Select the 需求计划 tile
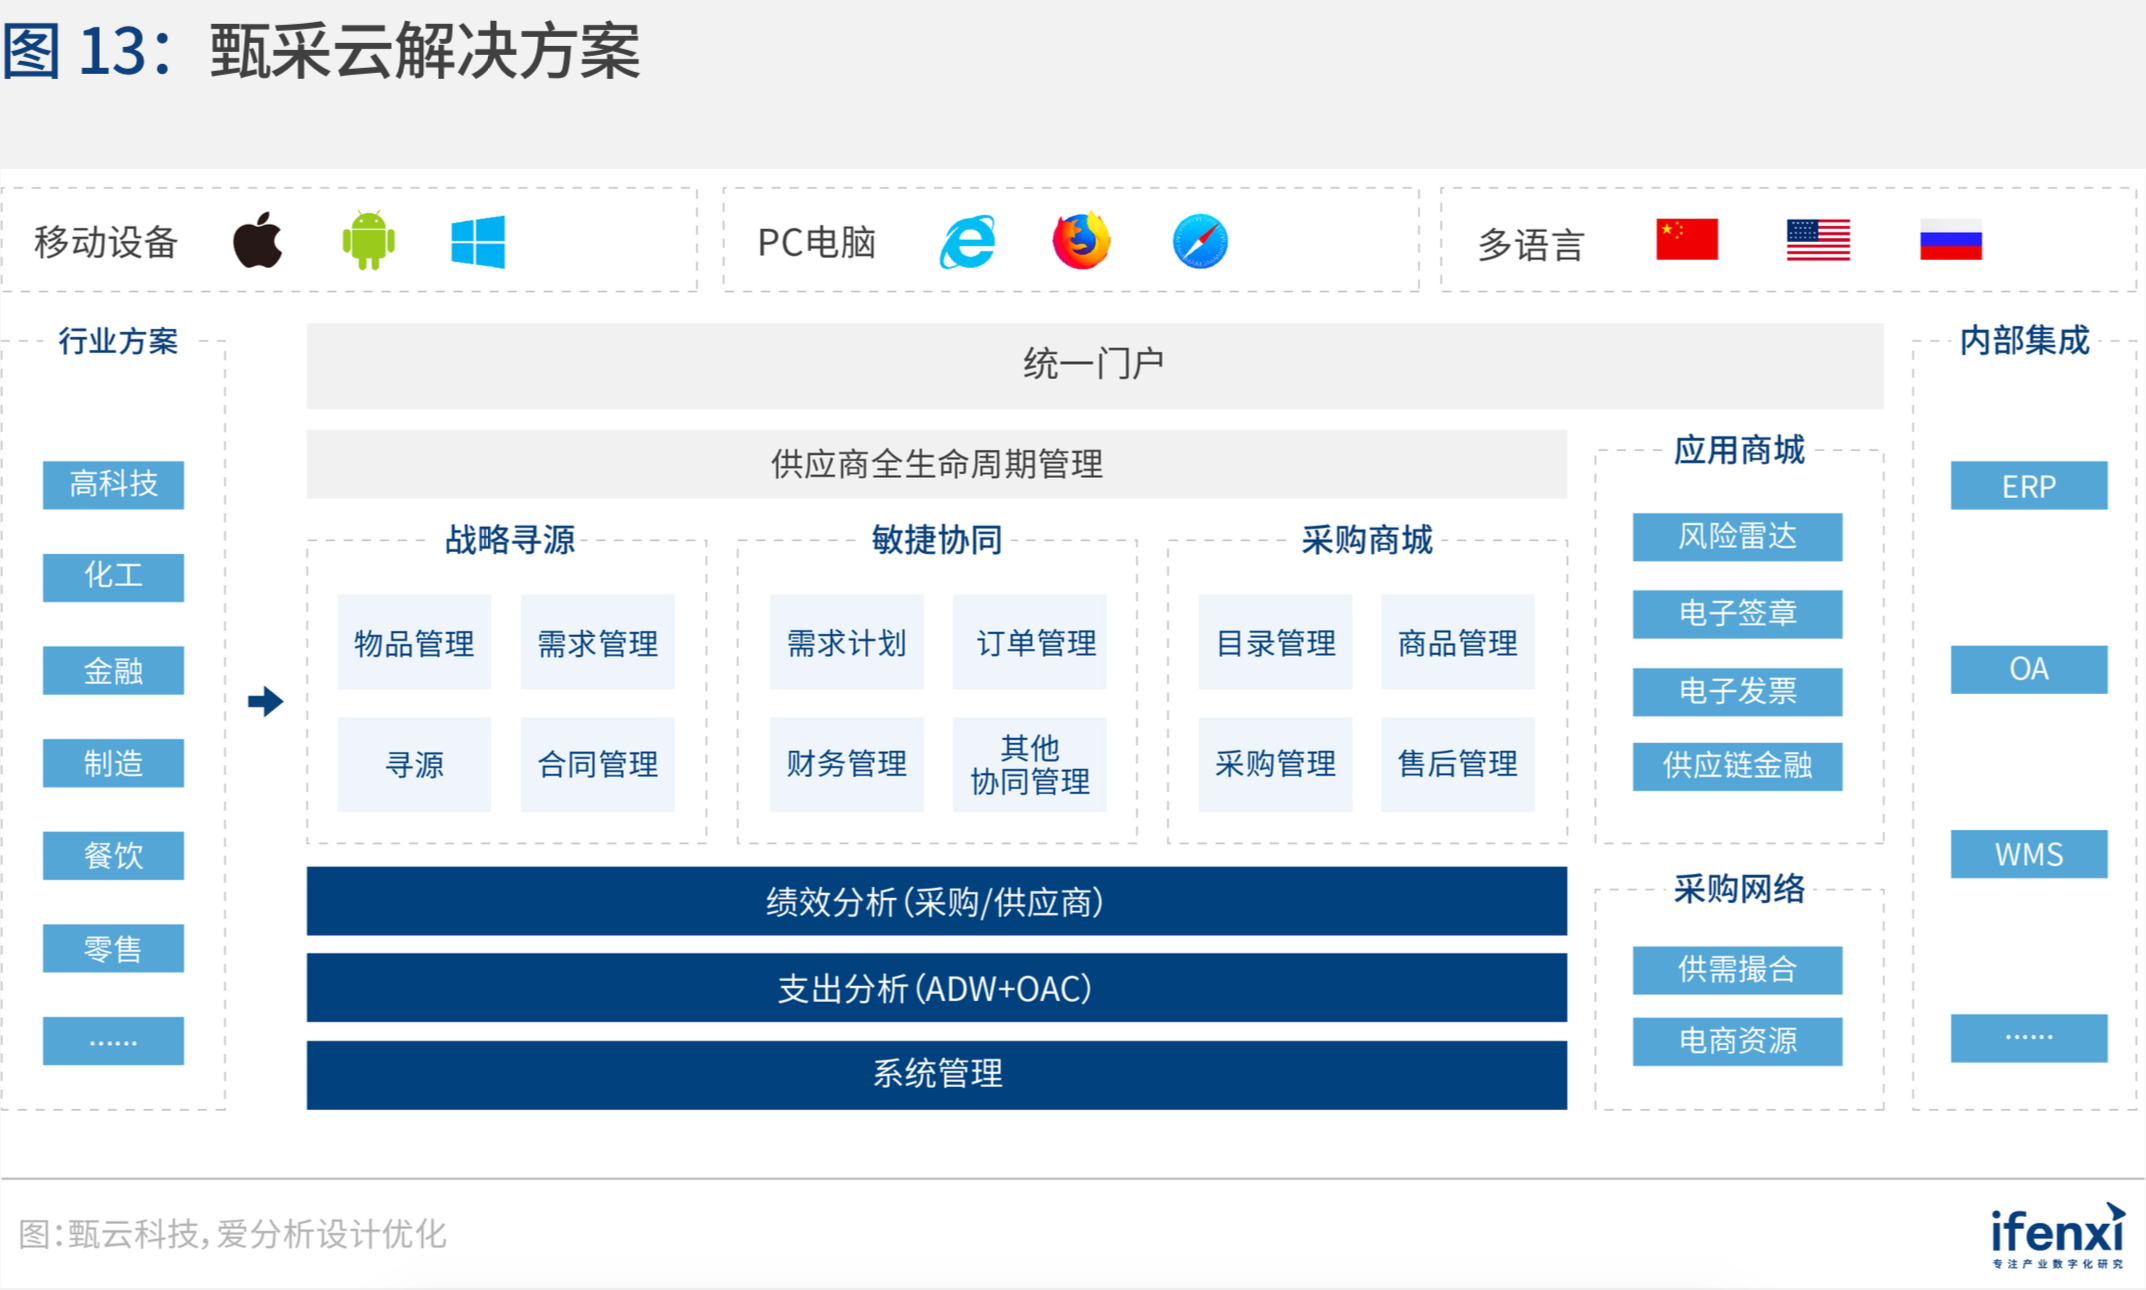This screenshot has height=1290, width=2146. tap(846, 642)
